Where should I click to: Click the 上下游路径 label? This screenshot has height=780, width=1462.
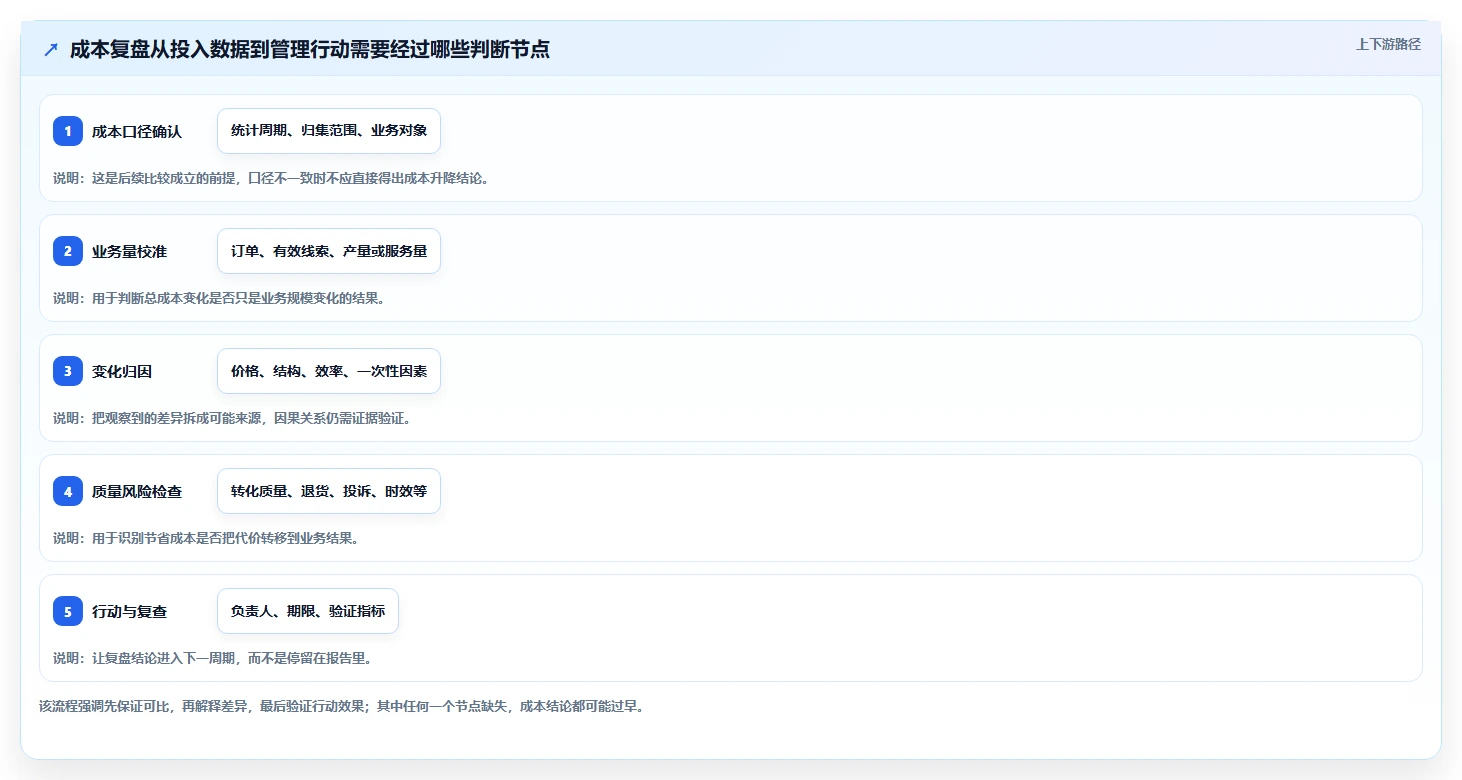tap(1388, 44)
